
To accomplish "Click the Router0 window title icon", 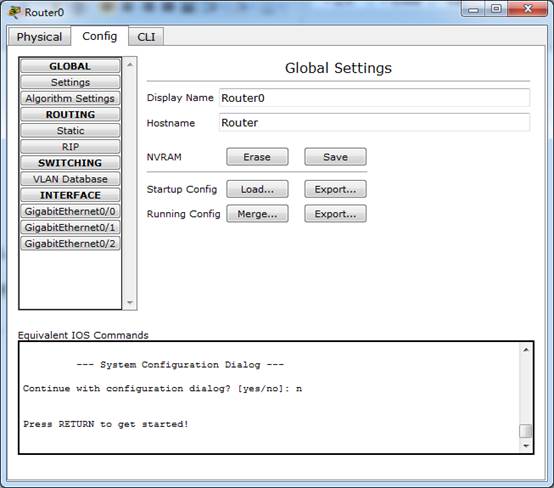I will click(x=14, y=12).
